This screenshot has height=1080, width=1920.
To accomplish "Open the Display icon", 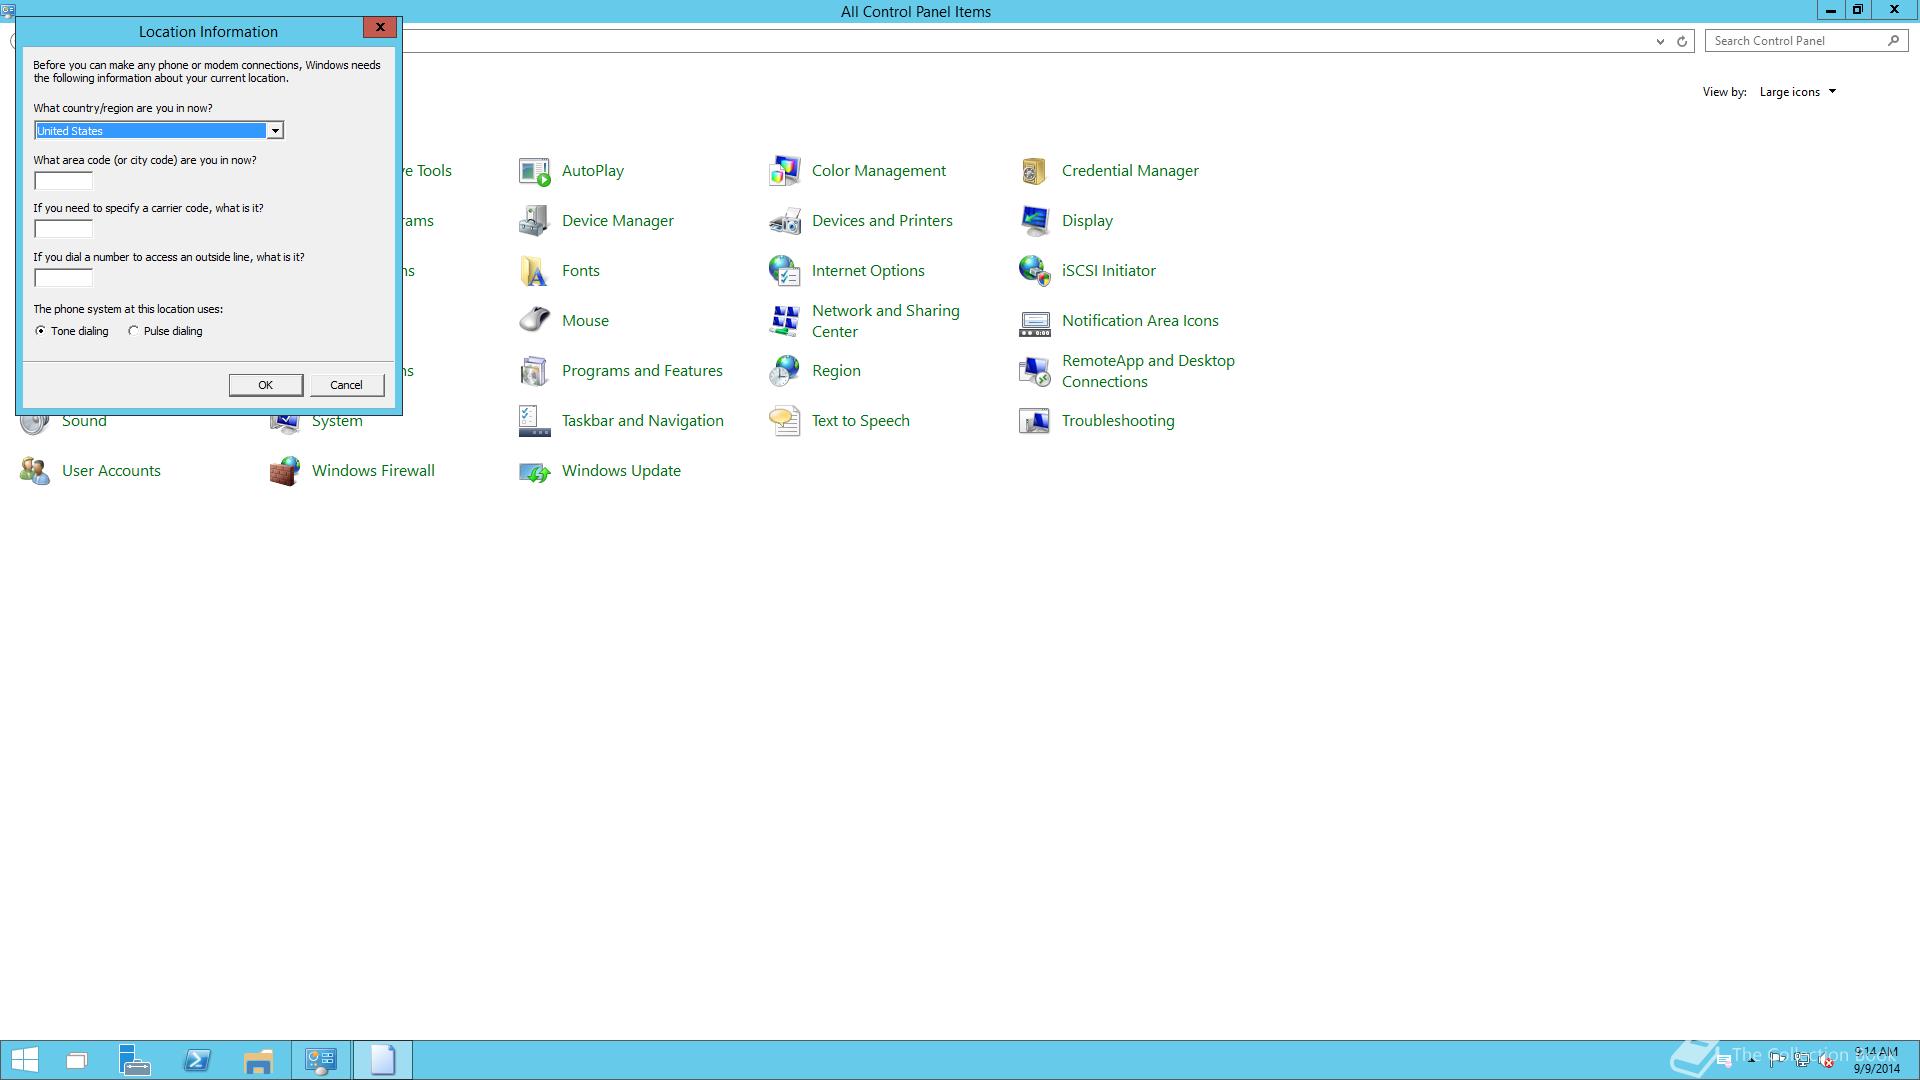I will click(x=1035, y=221).
